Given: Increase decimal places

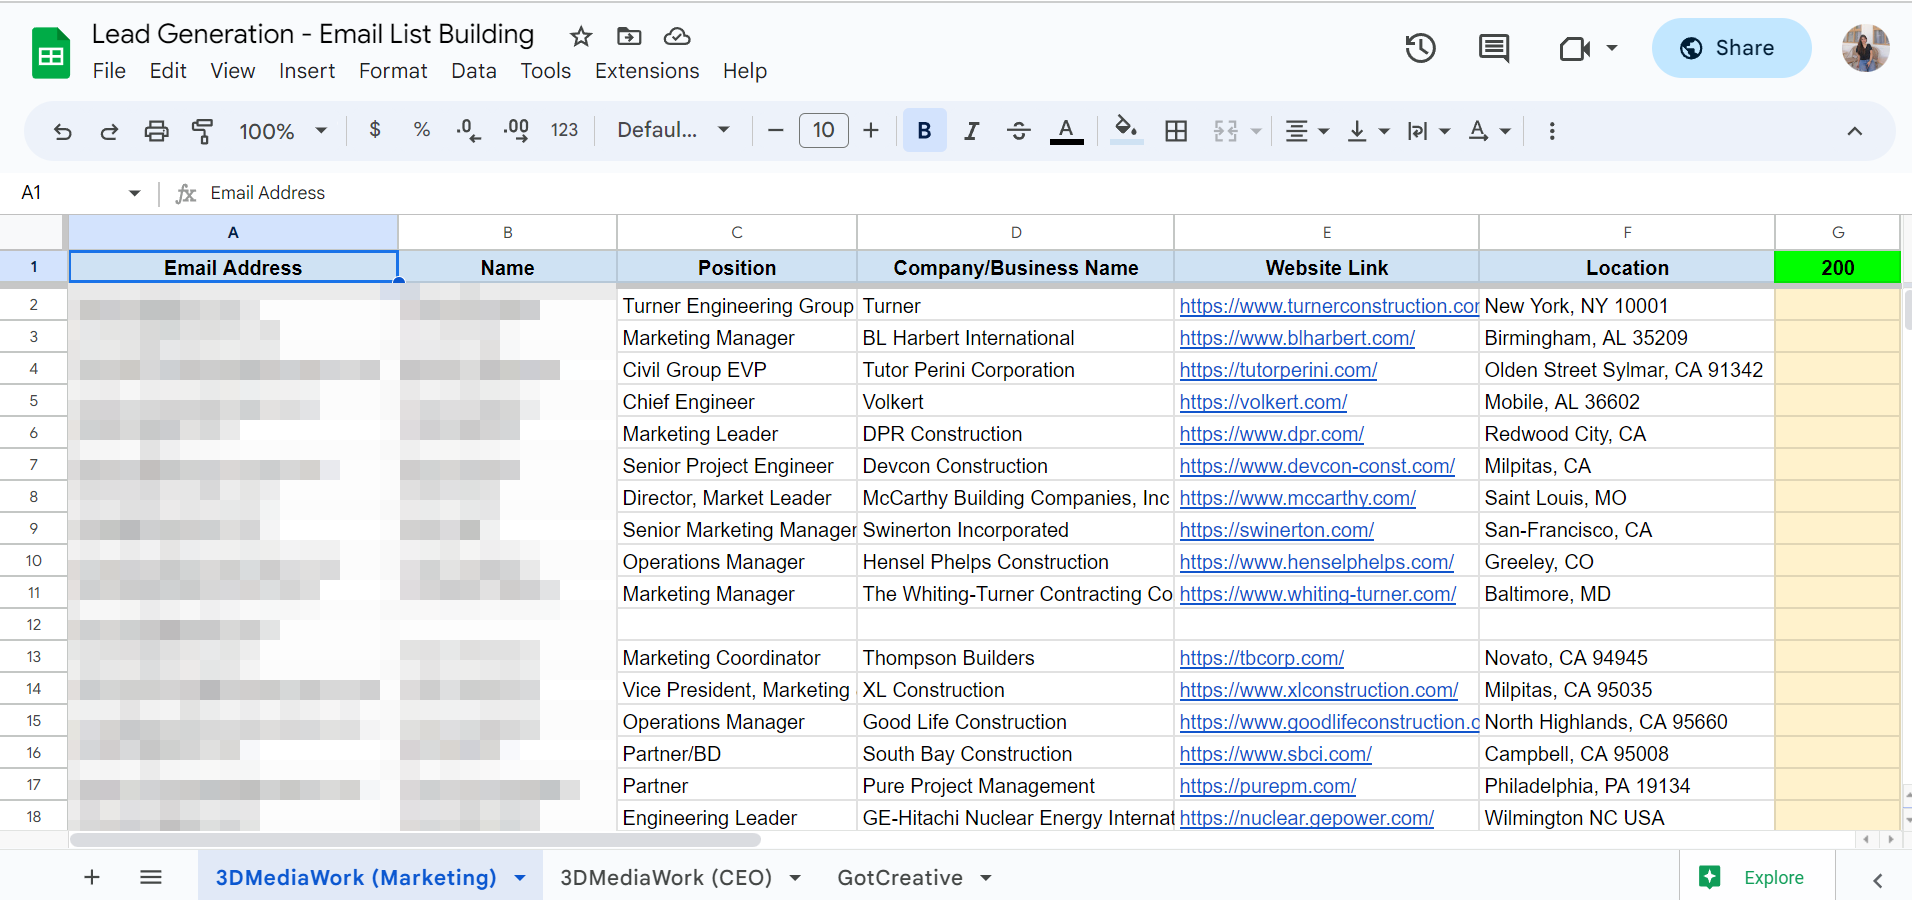Looking at the screenshot, I should 516,131.
